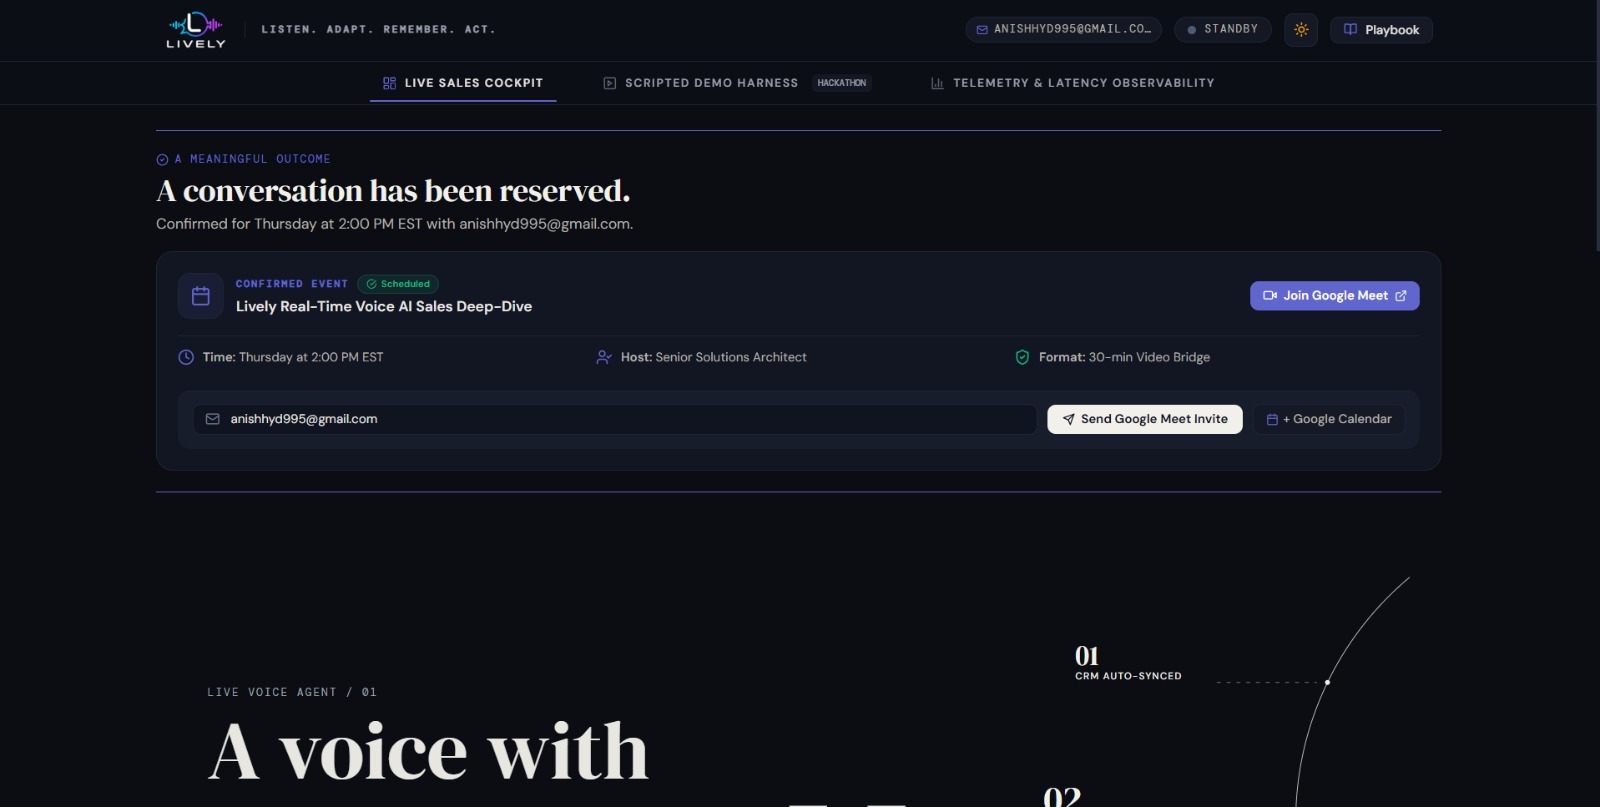Click the ANISHHYD995@GMAIL.CO… account pill
Image resolution: width=1600 pixels, height=807 pixels.
[x=1063, y=29]
